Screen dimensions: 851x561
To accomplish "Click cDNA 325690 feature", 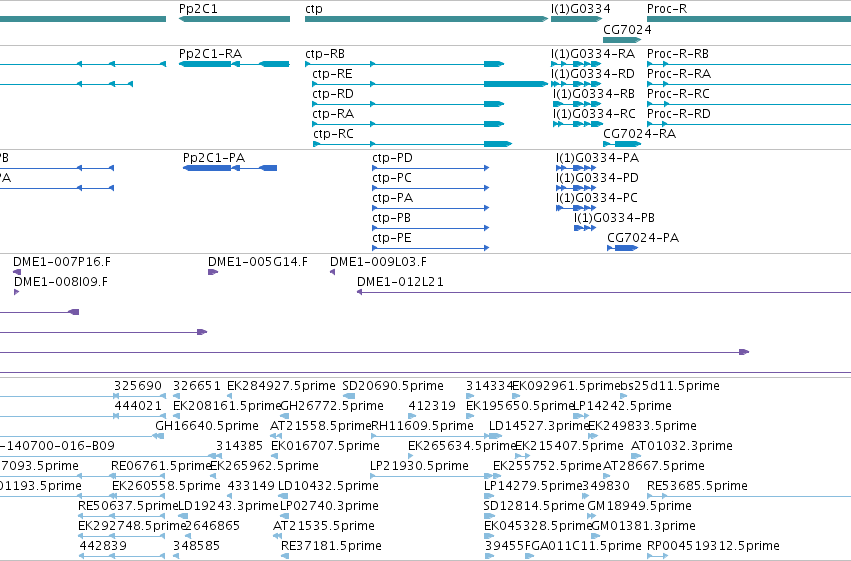I will pos(139,396).
